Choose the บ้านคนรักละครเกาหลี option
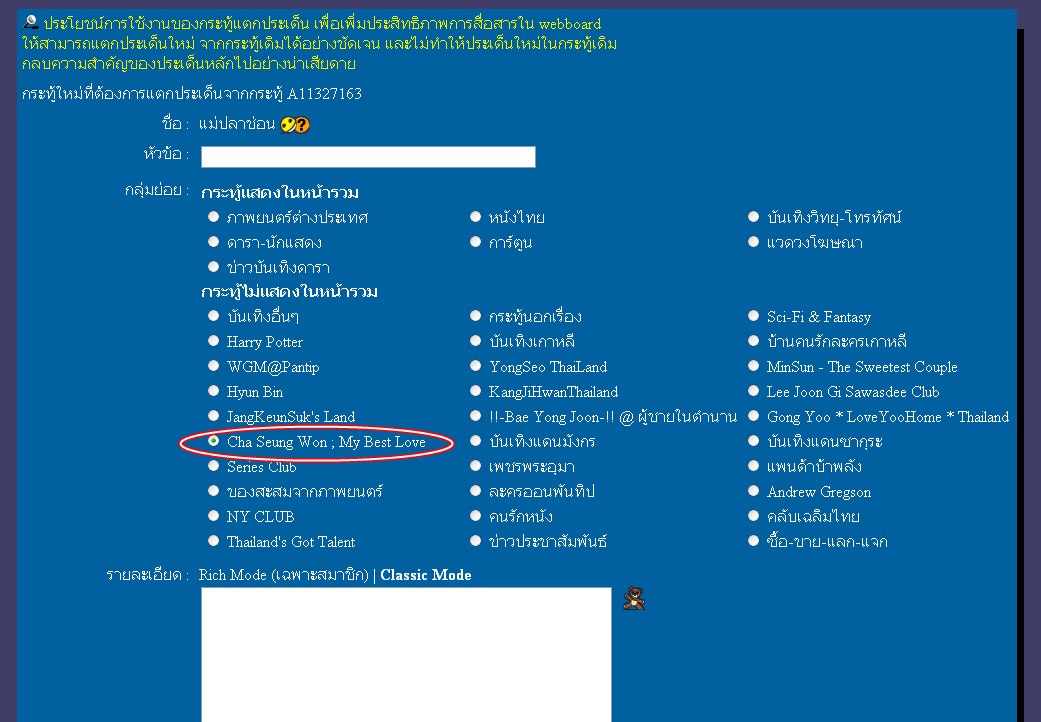Screen dimensions: 1041x722 [x=754, y=341]
